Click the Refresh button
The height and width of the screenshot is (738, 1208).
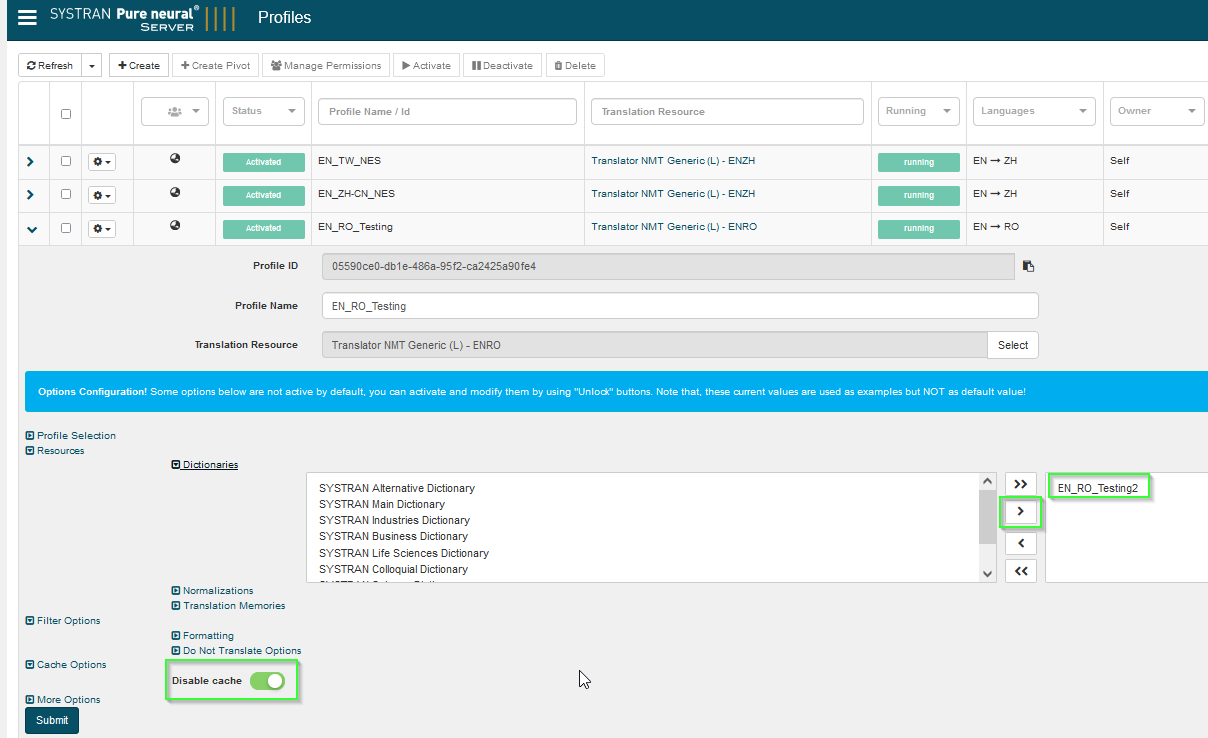coord(50,65)
